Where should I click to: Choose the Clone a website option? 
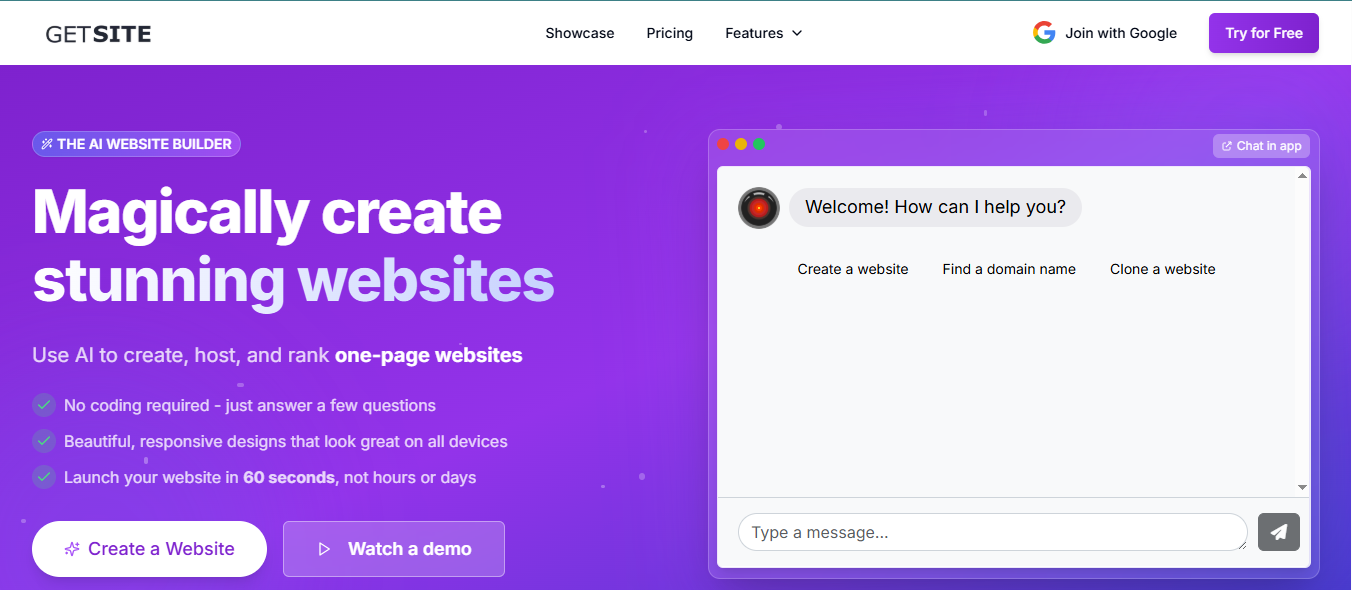click(x=1162, y=269)
